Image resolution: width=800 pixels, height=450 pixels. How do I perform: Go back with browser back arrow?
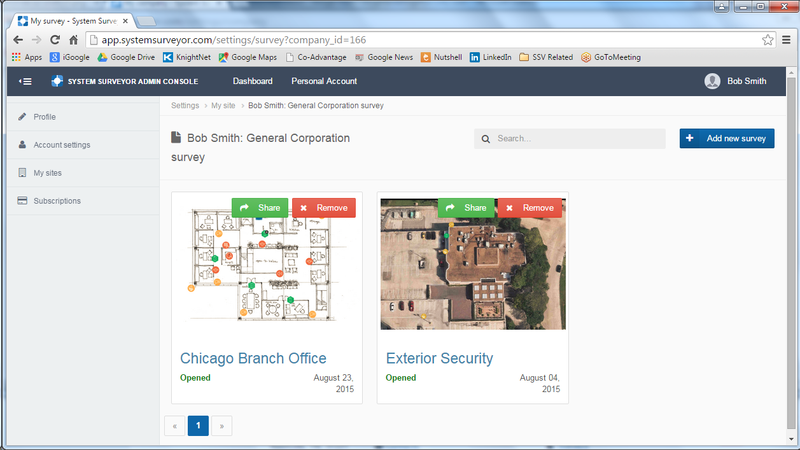tap(18, 40)
